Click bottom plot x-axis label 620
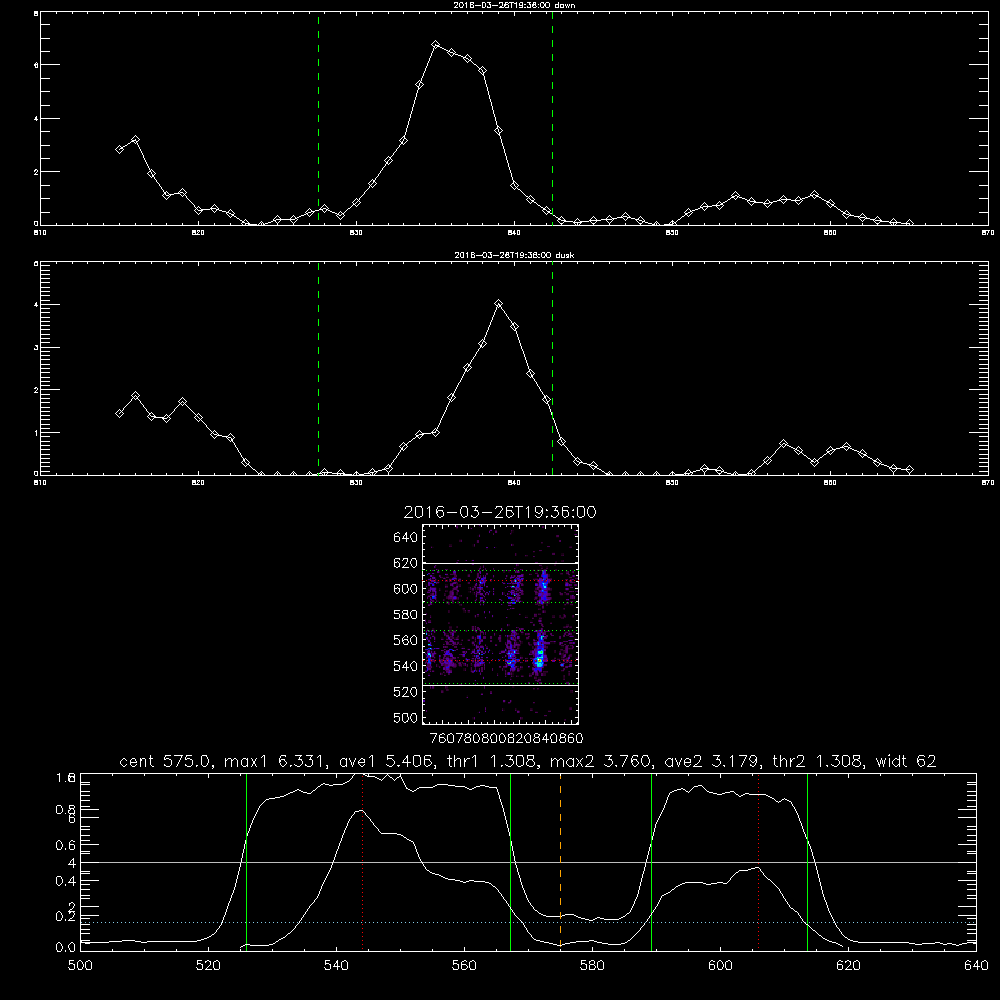Viewport: 1000px width, 1000px height. point(848,965)
